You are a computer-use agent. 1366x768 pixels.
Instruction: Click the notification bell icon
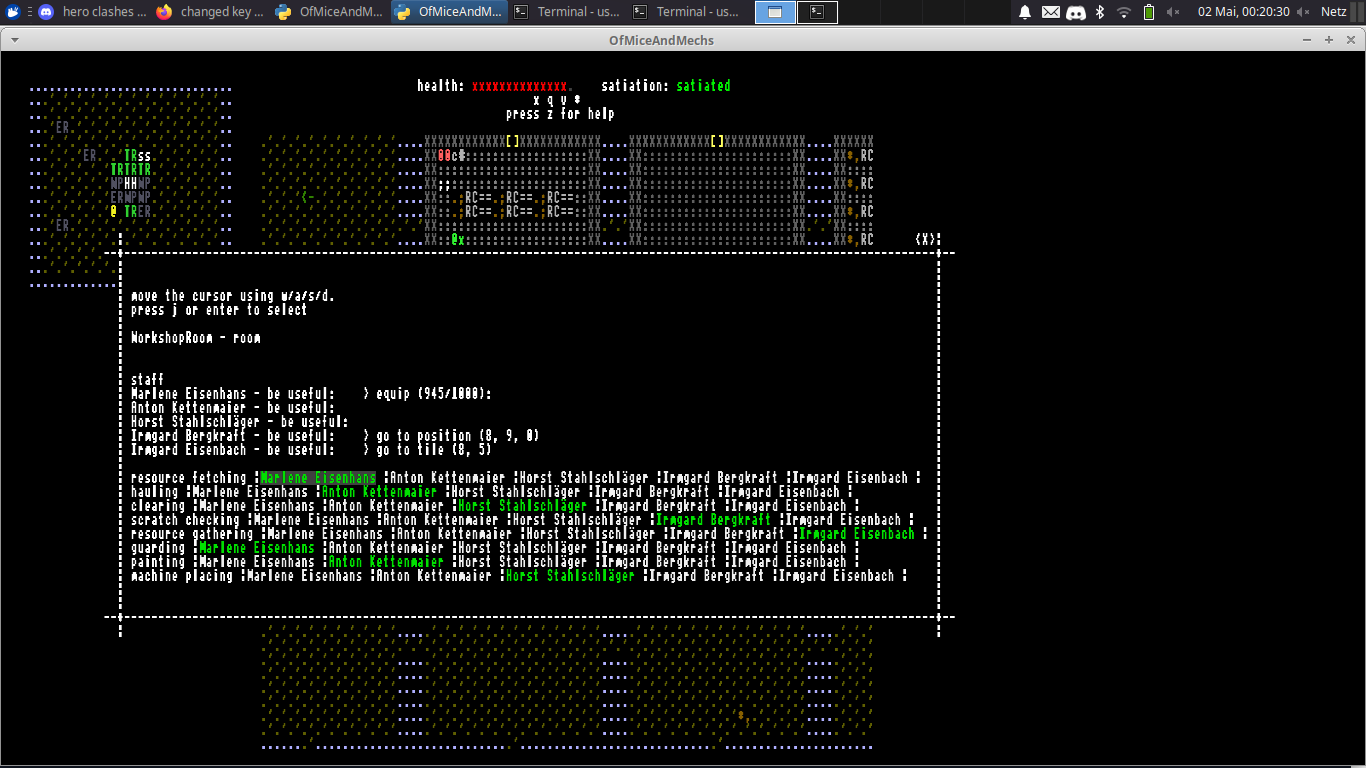pyautogui.click(x=1024, y=12)
